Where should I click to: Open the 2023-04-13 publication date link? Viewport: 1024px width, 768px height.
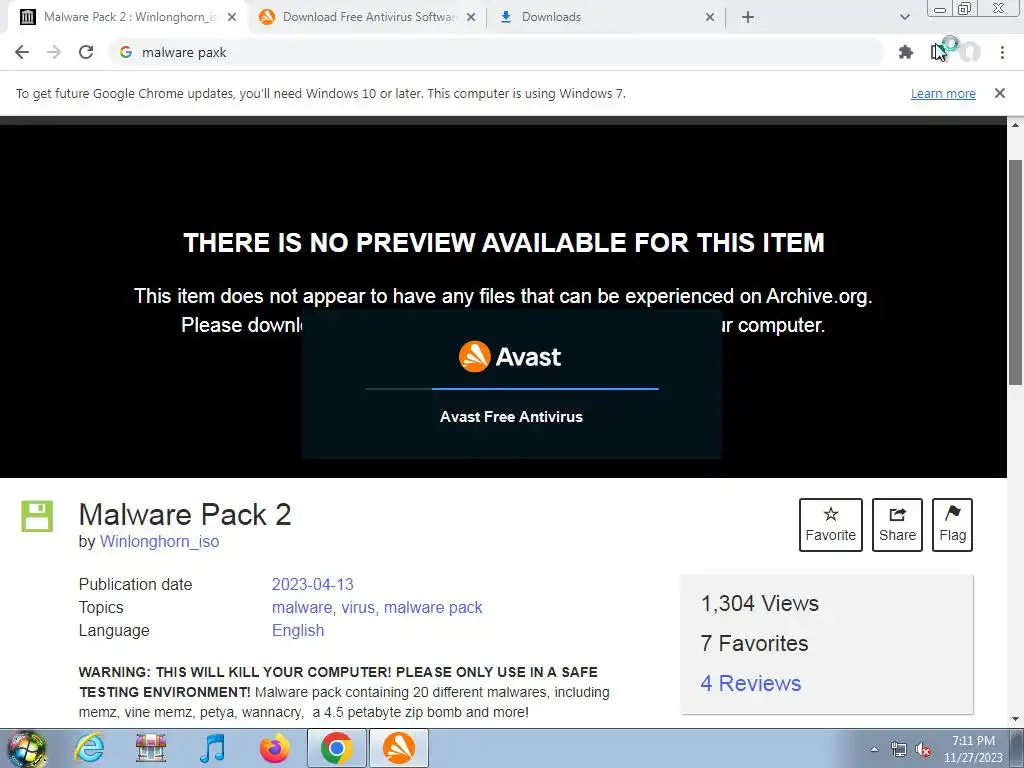click(x=312, y=584)
